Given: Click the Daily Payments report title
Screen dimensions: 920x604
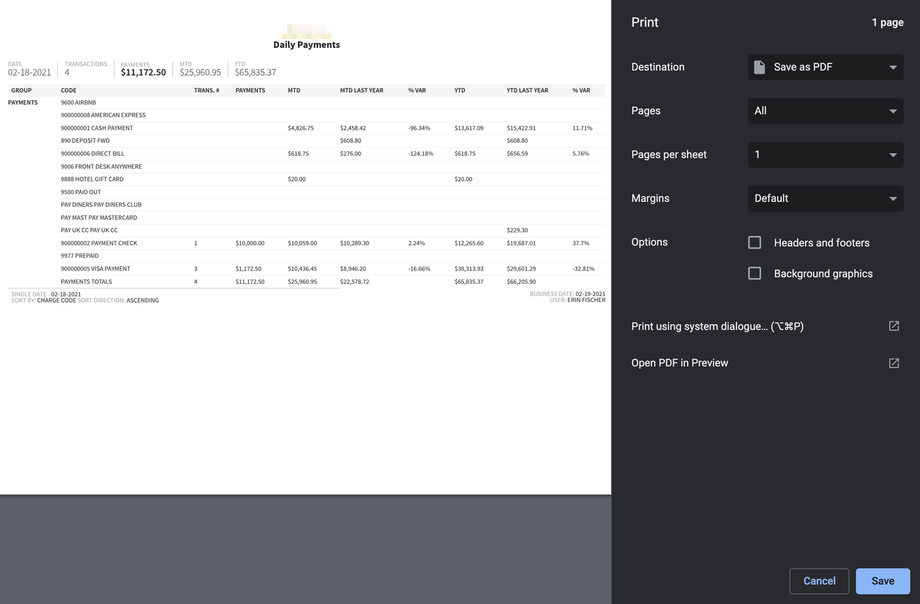Looking at the screenshot, I should [306, 45].
